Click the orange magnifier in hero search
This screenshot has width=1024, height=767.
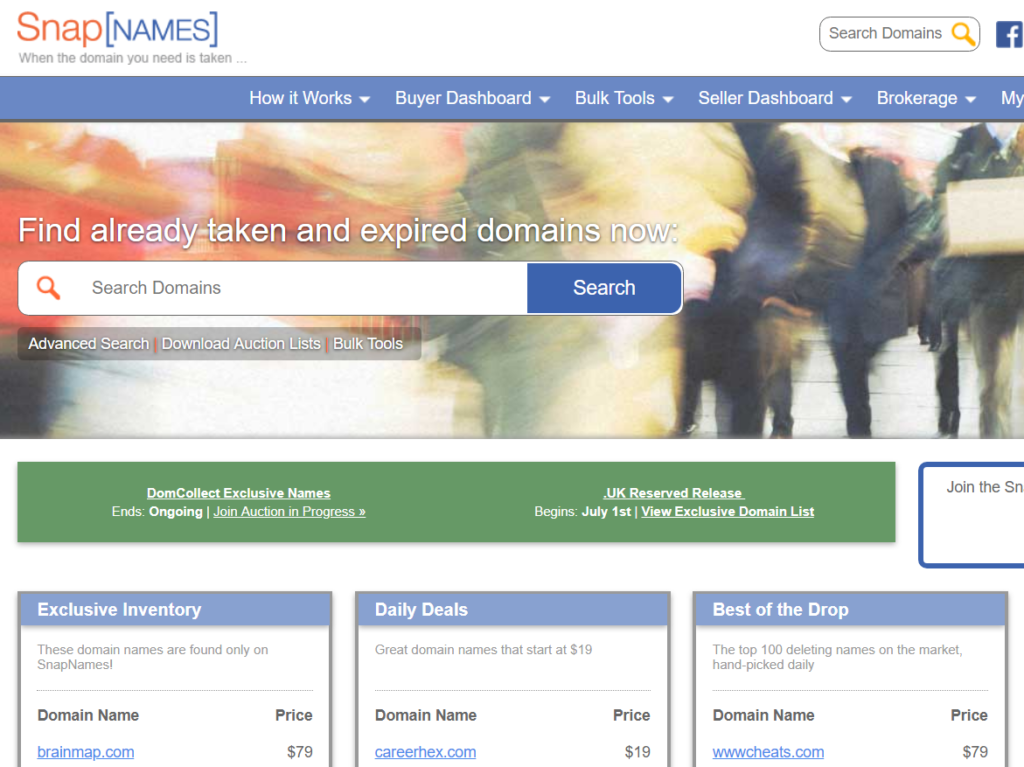[x=48, y=287]
